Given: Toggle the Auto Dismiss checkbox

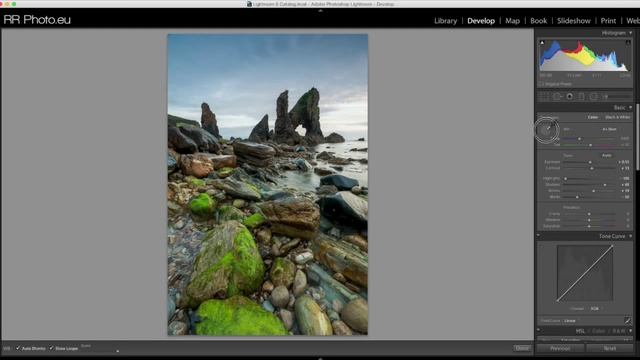Looking at the screenshot, I should click(x=18, y=348).
